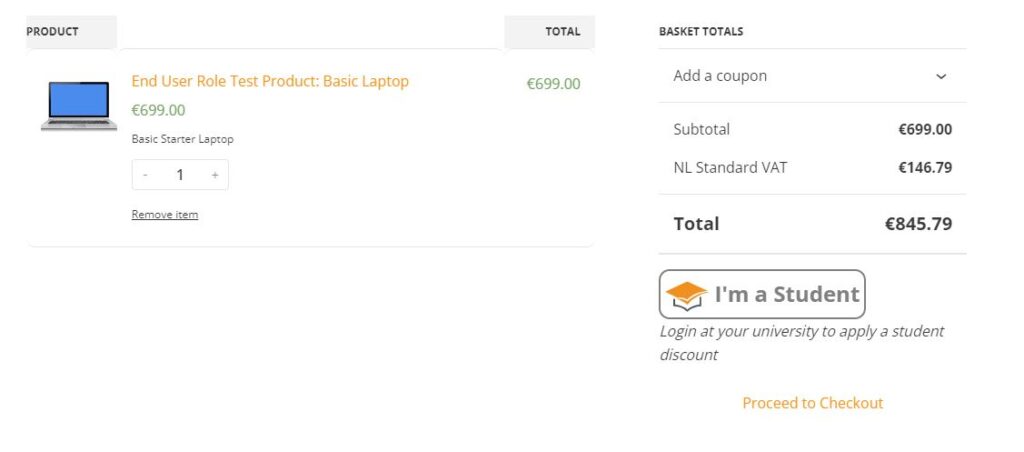
Task: Click the TOTAL column header
Action: [562, 31]
